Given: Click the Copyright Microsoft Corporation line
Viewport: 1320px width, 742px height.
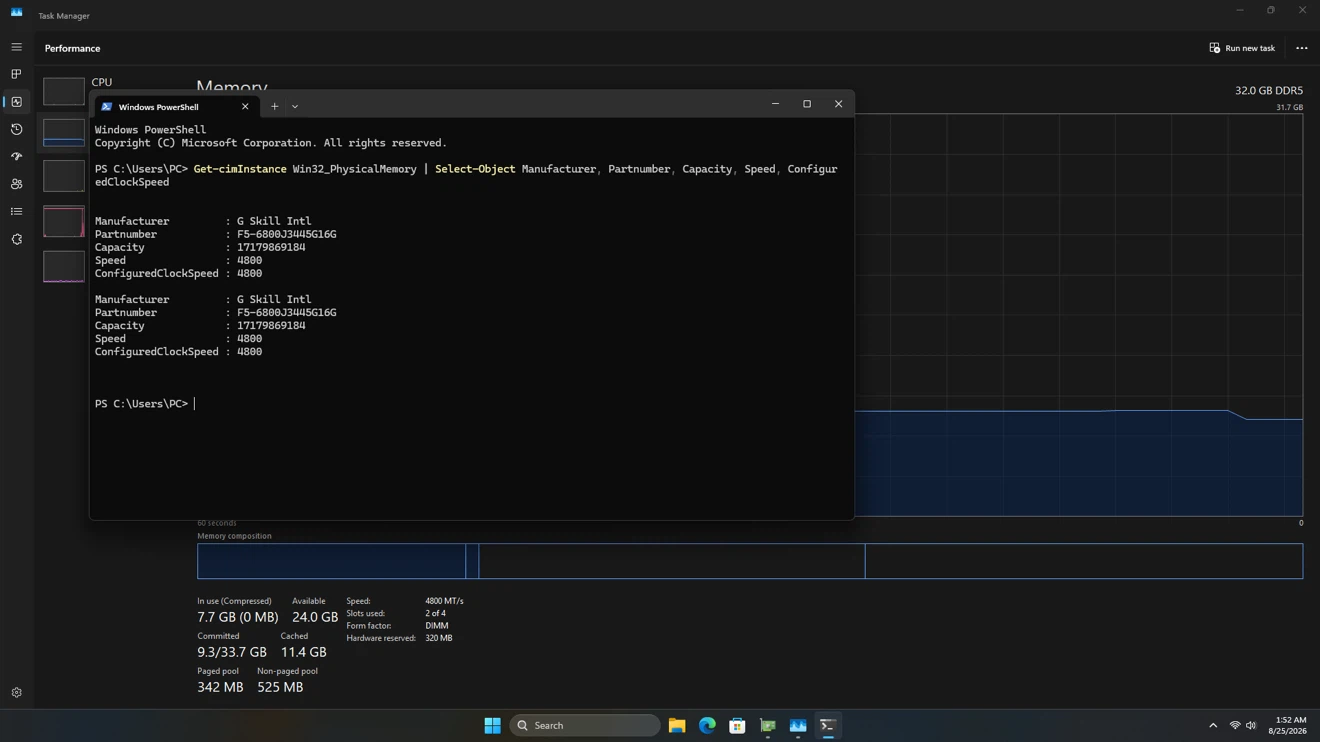Looking at the screenshot, I should [x=271, y=143].
